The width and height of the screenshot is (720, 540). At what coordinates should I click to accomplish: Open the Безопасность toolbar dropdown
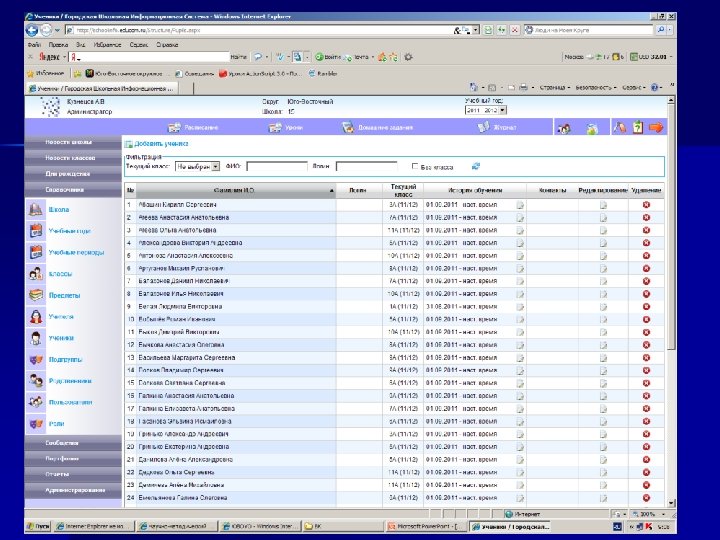[x=596, y=87]
